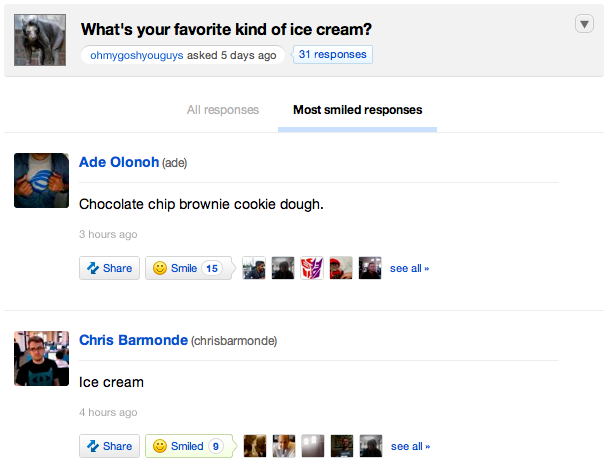Click the red-shirt smiler avatar
Viewport: 611px width, 476px height.
pyautogui.click(x=341, y=268)
